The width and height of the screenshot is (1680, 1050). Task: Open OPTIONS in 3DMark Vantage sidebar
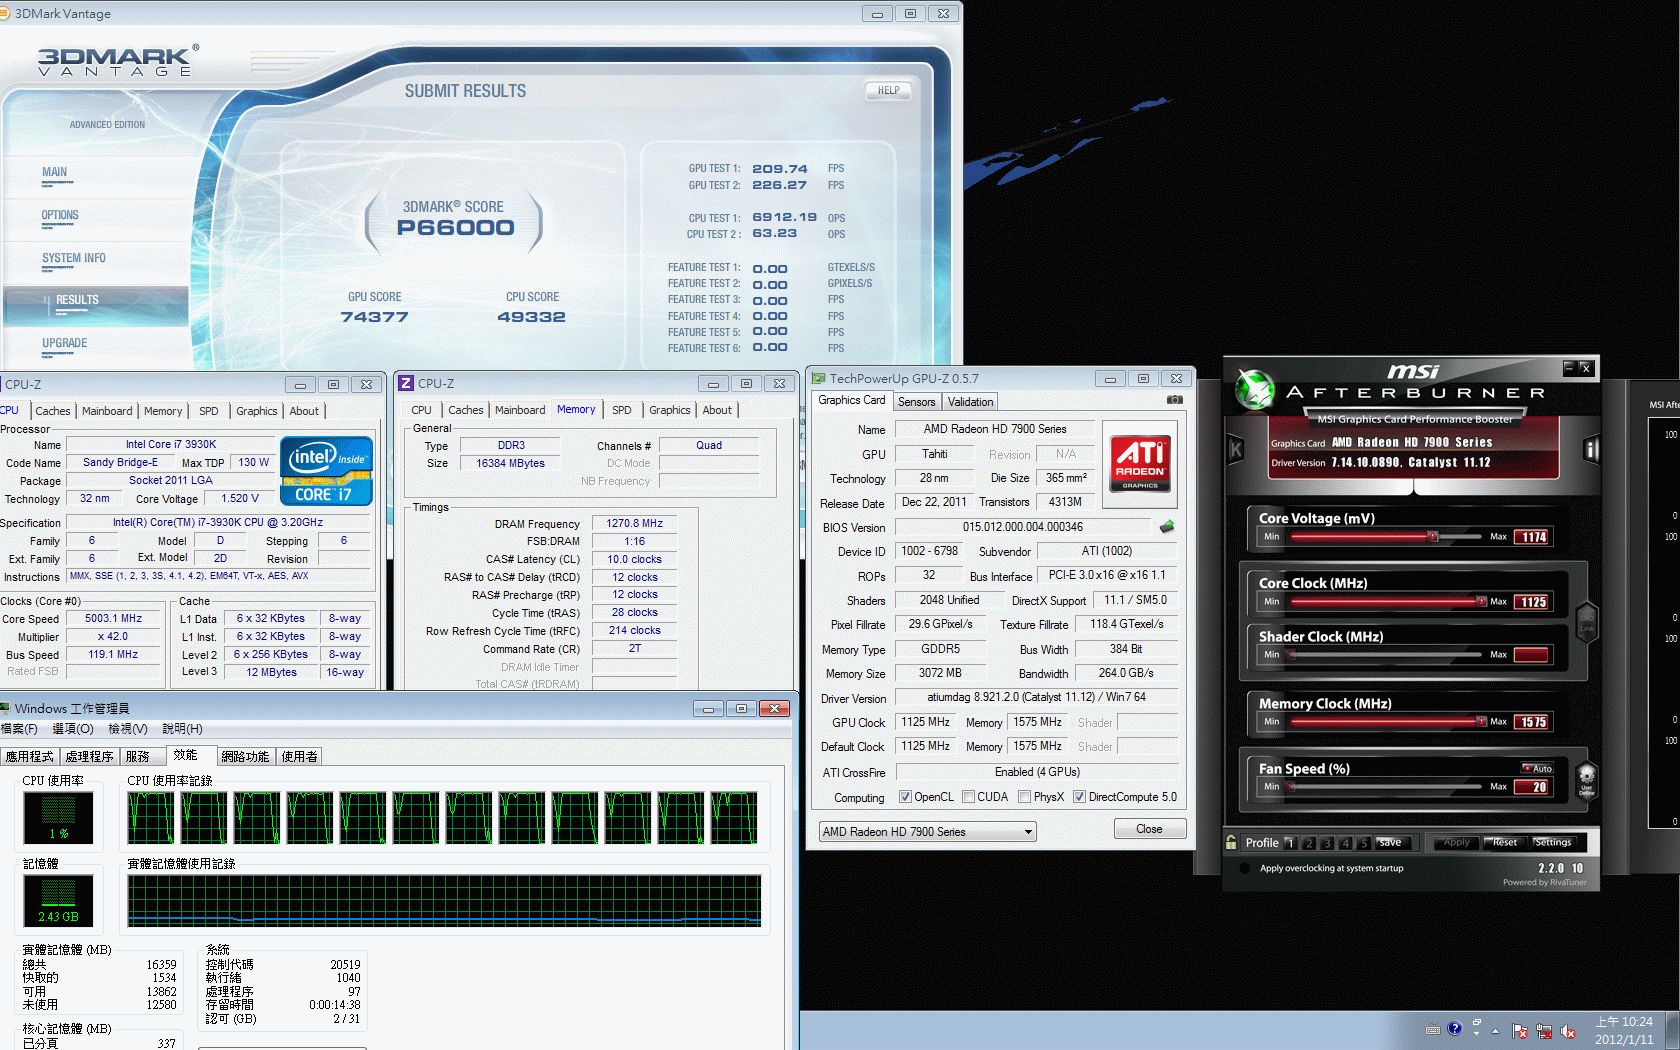click(60, 215)
